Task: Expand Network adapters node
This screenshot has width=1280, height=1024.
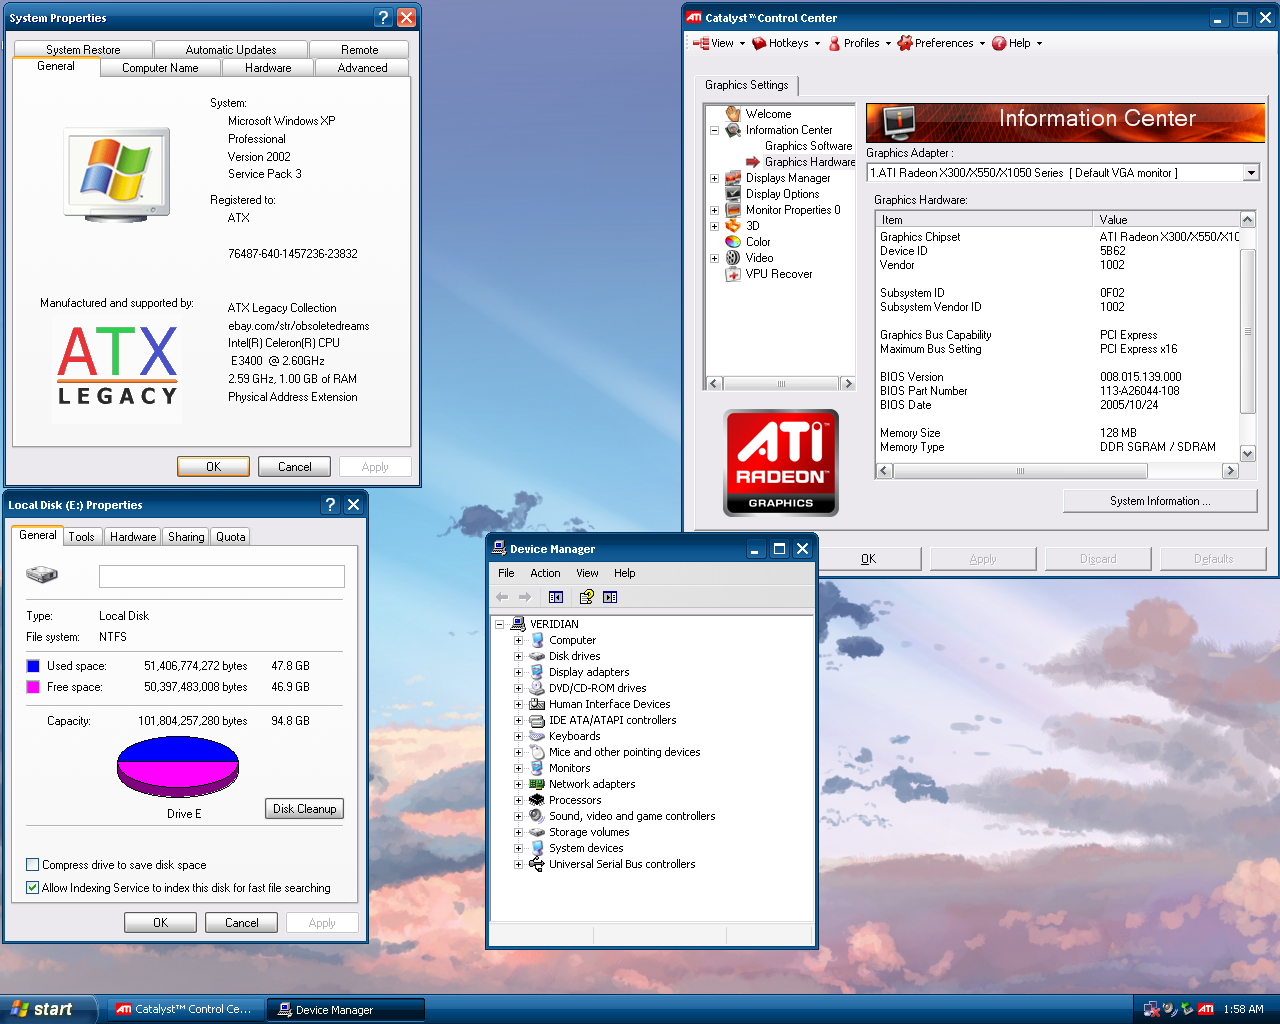Action: click(x=518, y=784)
